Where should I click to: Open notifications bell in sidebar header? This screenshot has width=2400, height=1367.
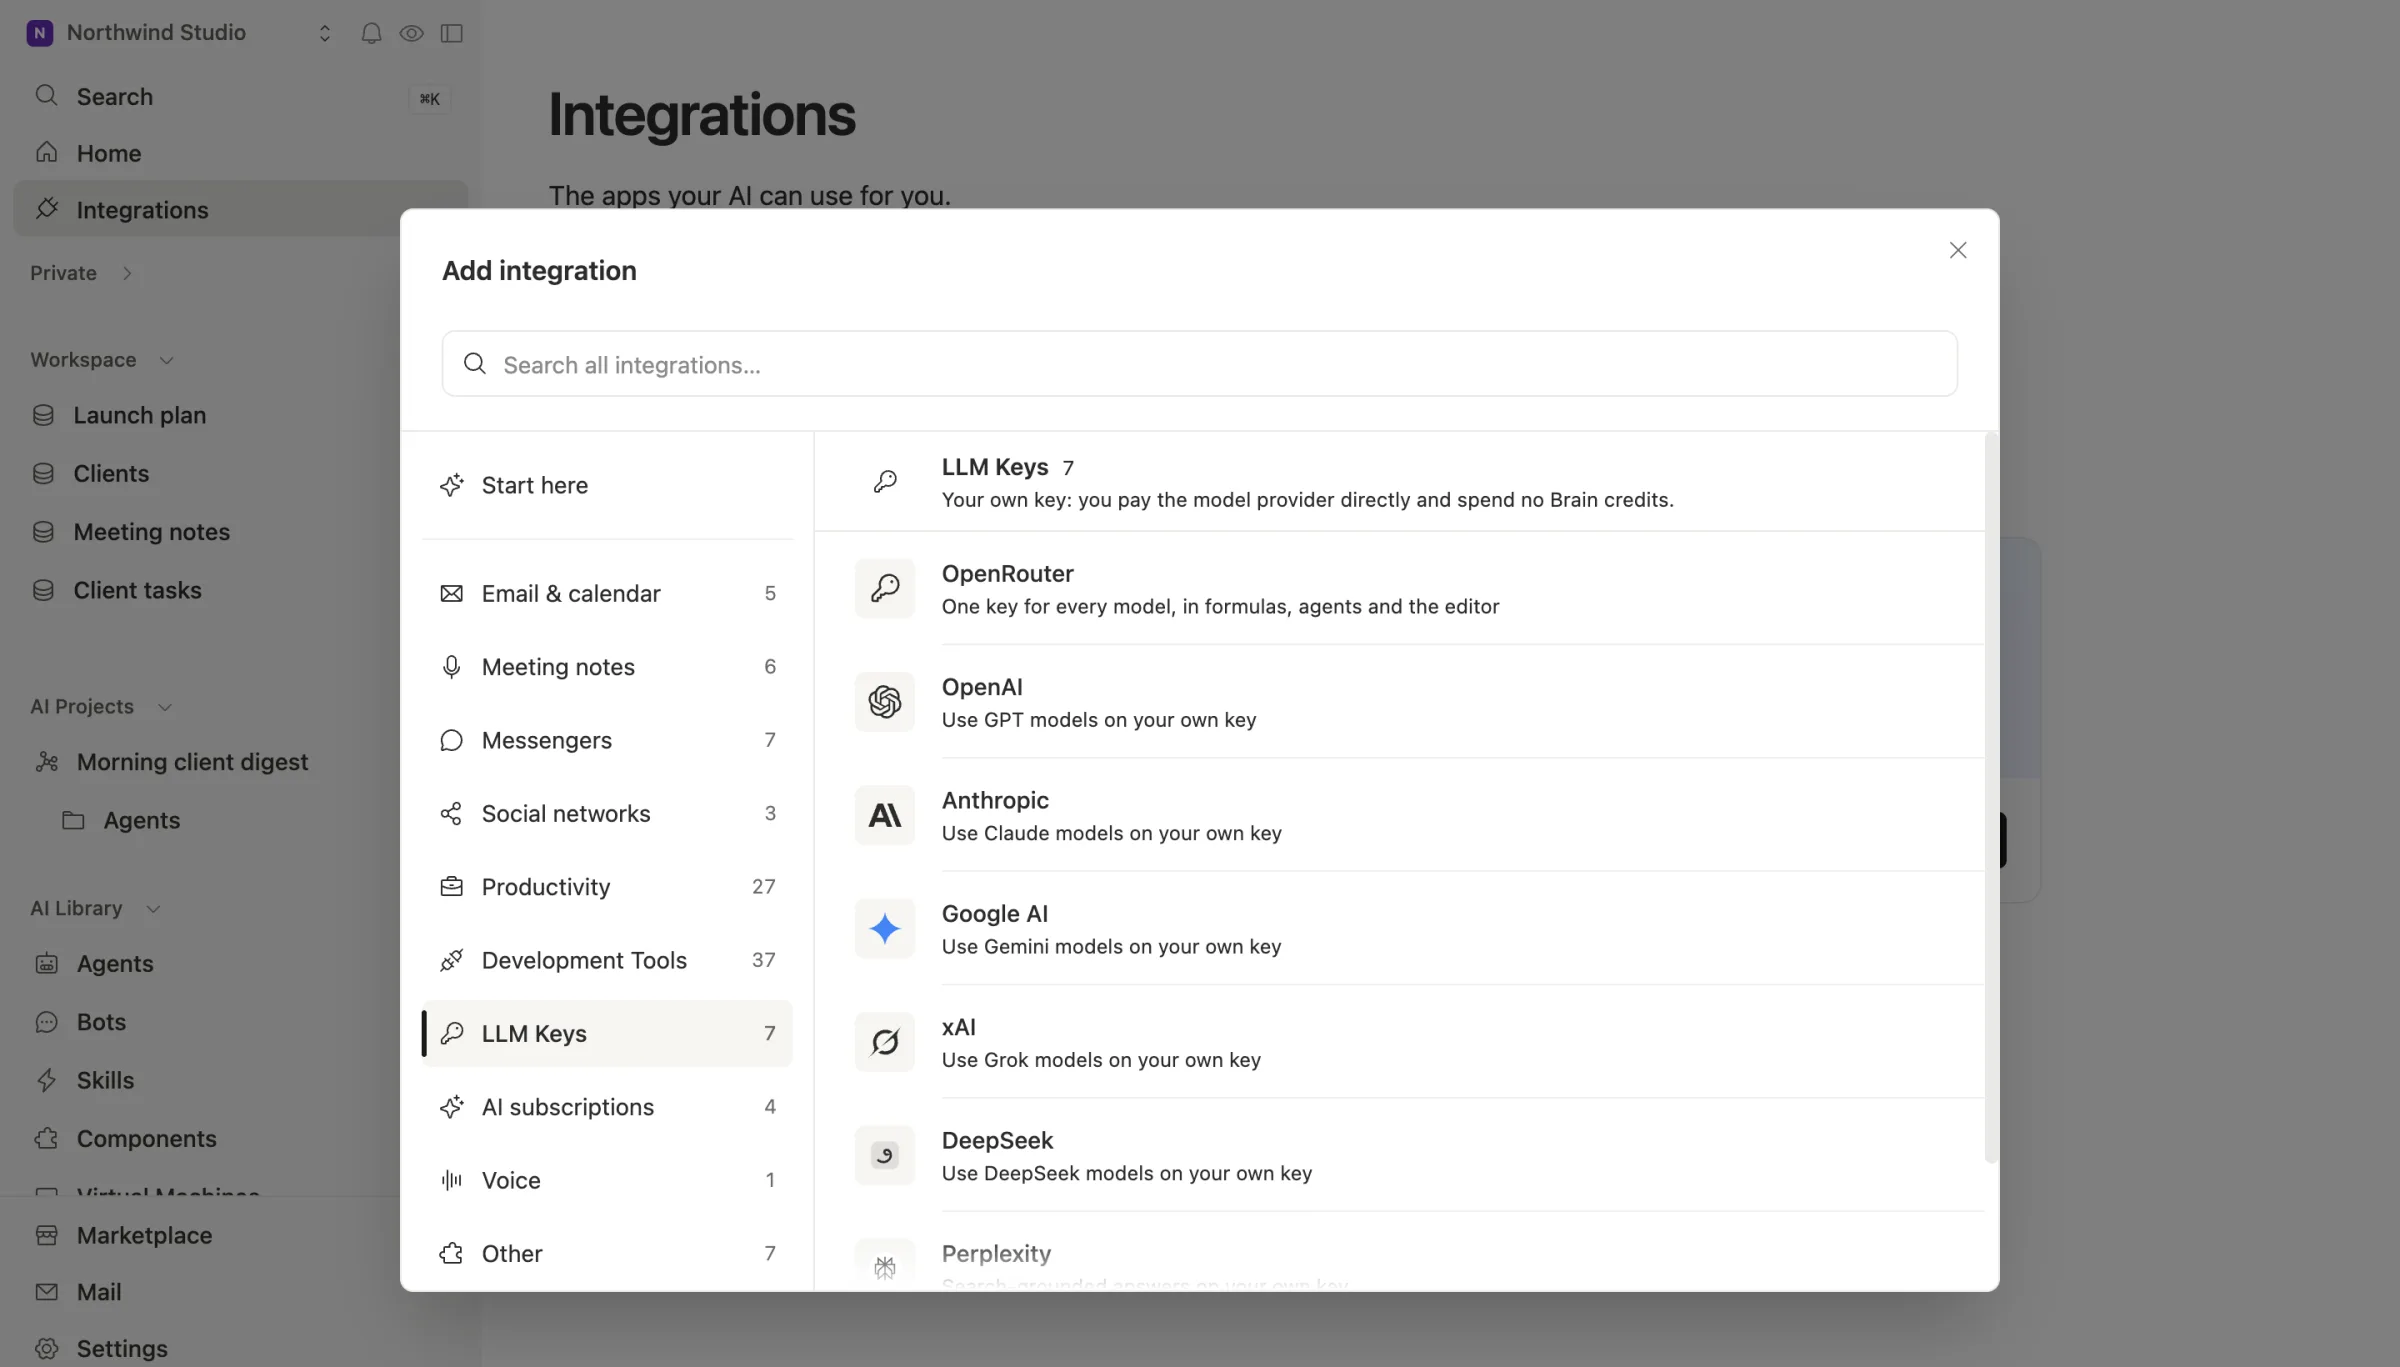pos(371,33)
